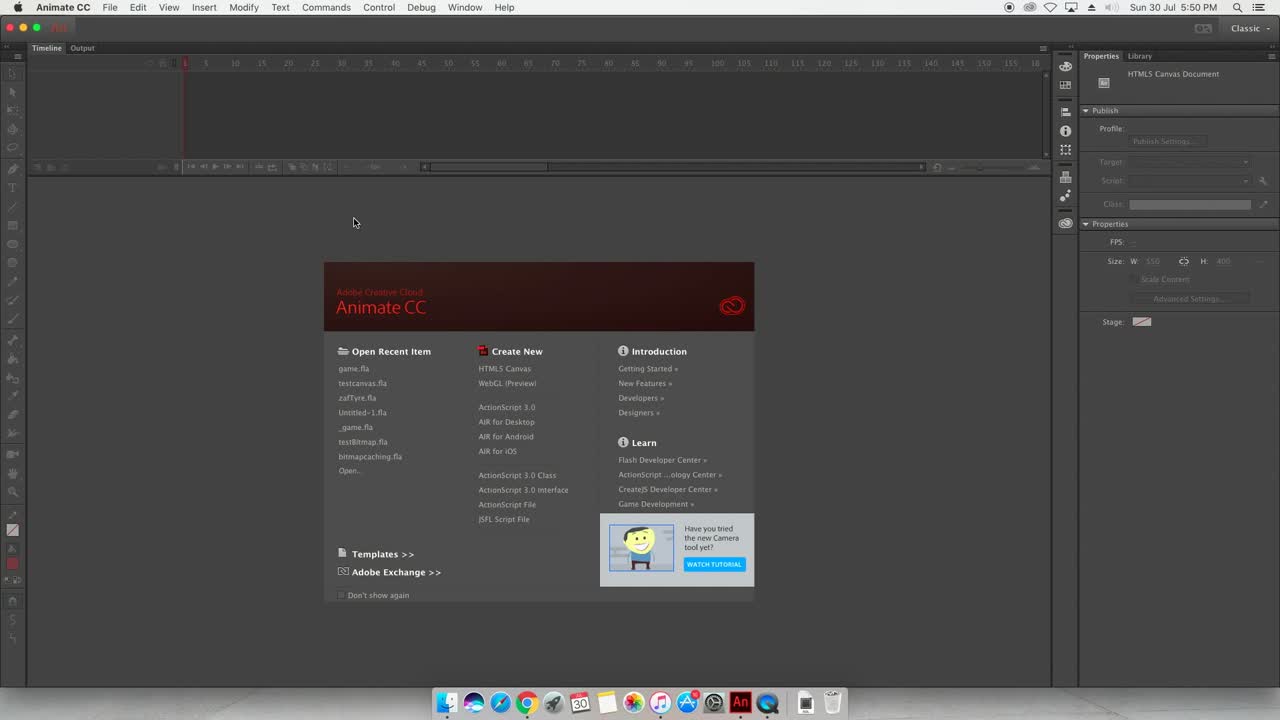1280x720 pixels.
Task: Create new HTML5 Canvas document
Action: click(x=504, y=369)
